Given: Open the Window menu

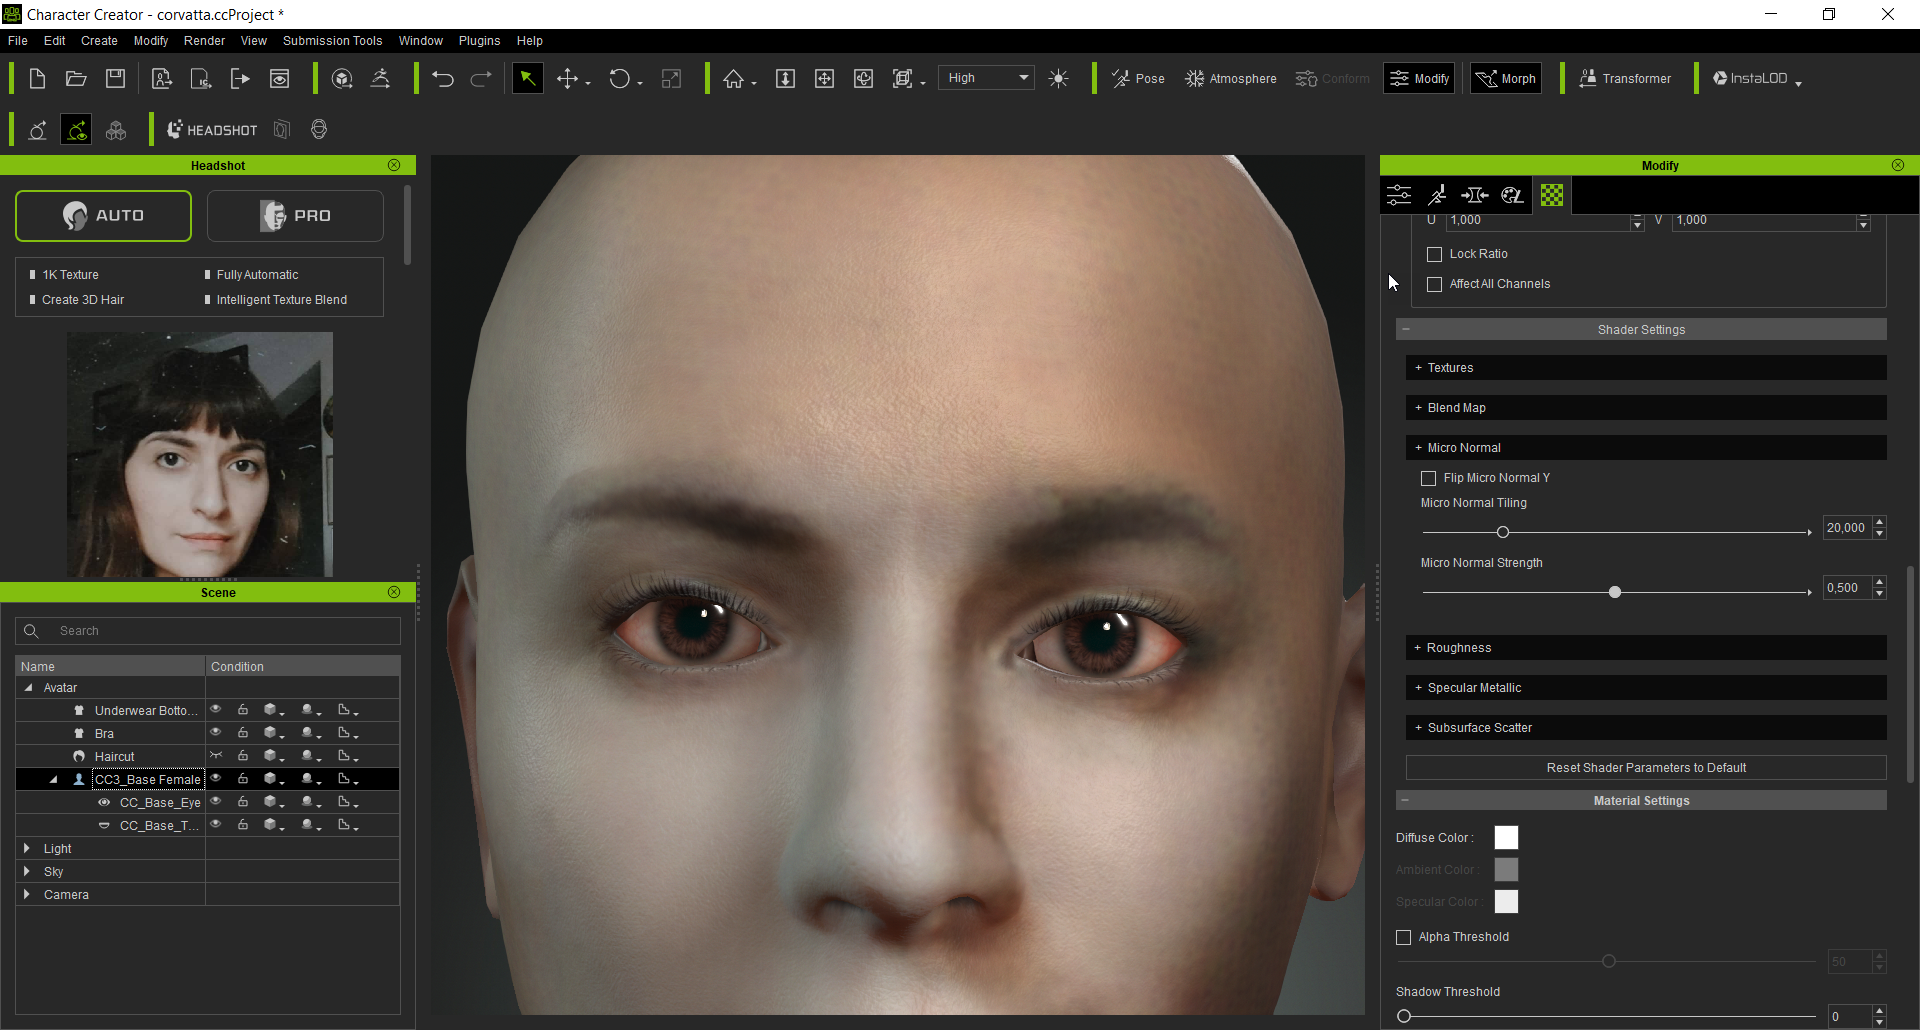Looking at the screenshot, I should pos(420,41).
